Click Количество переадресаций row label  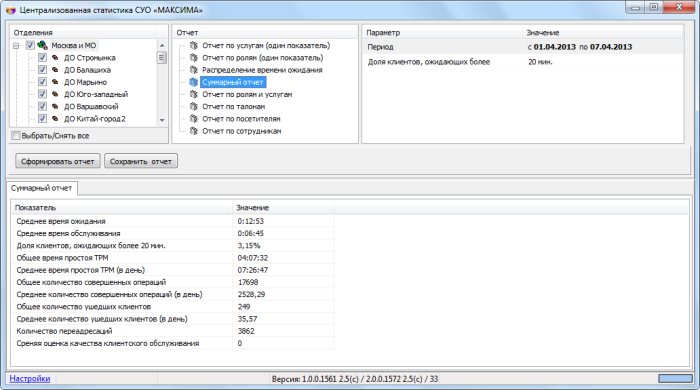point(64,331)
